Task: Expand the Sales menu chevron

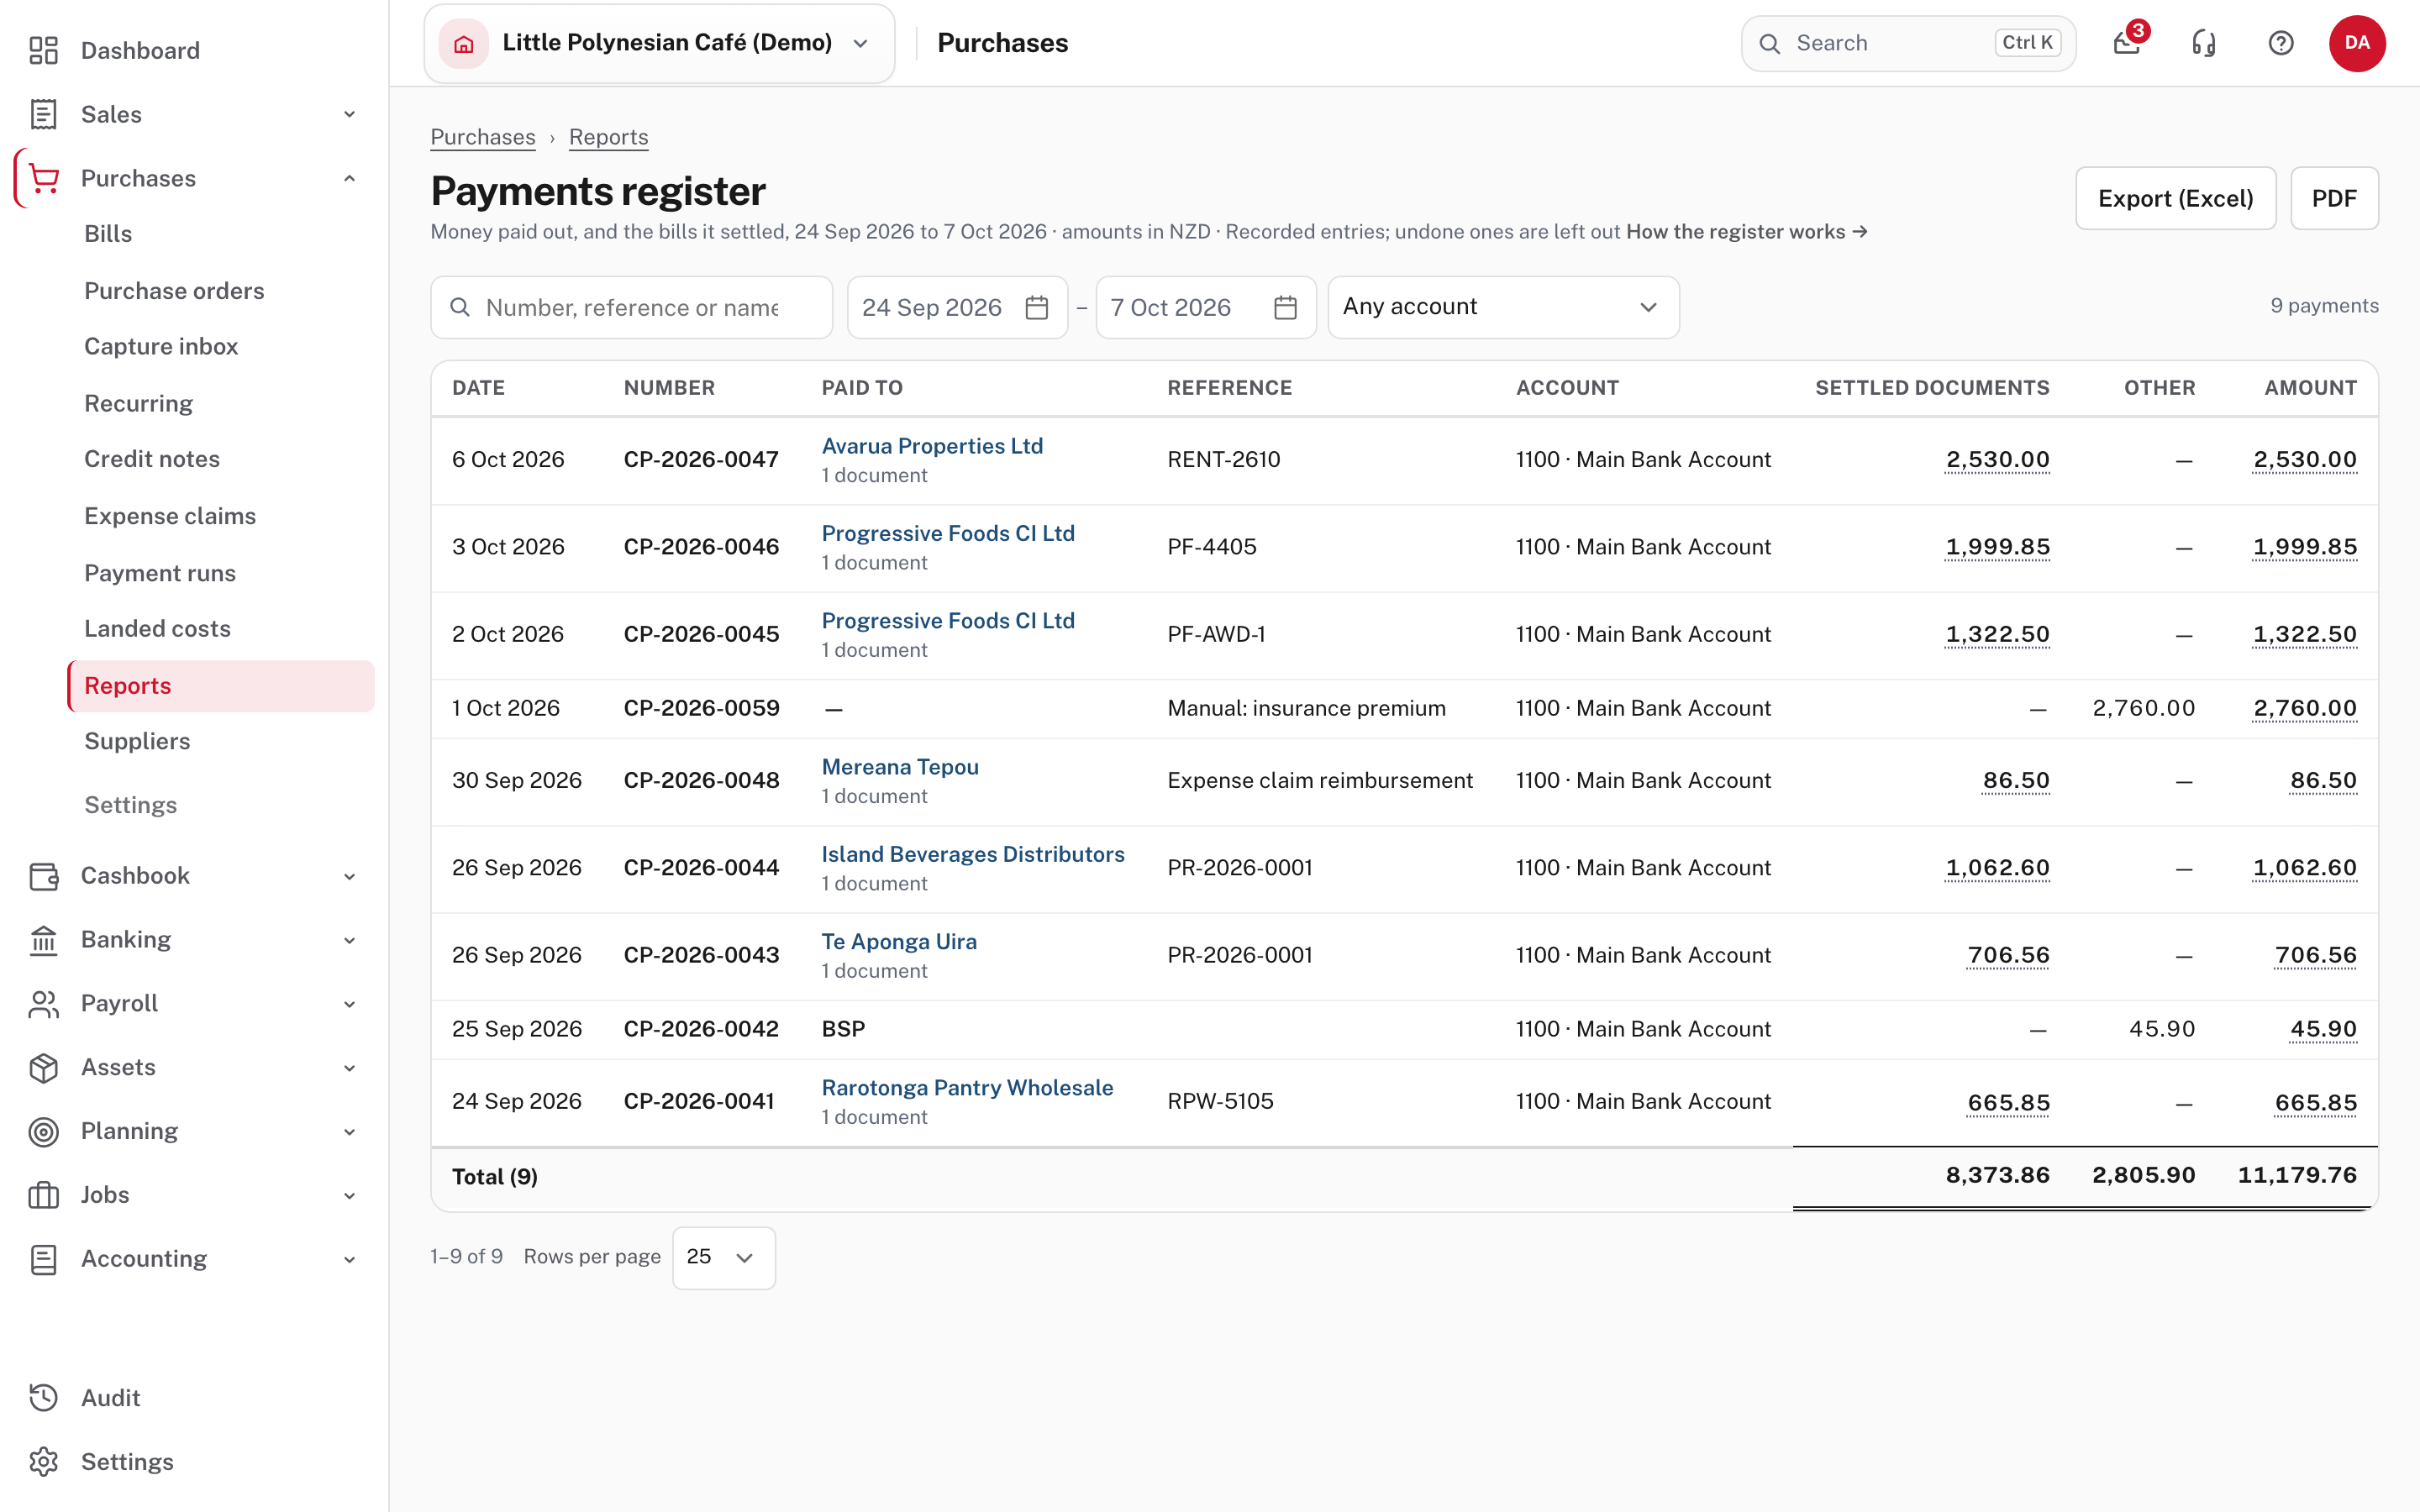Action: click(349, 114)
